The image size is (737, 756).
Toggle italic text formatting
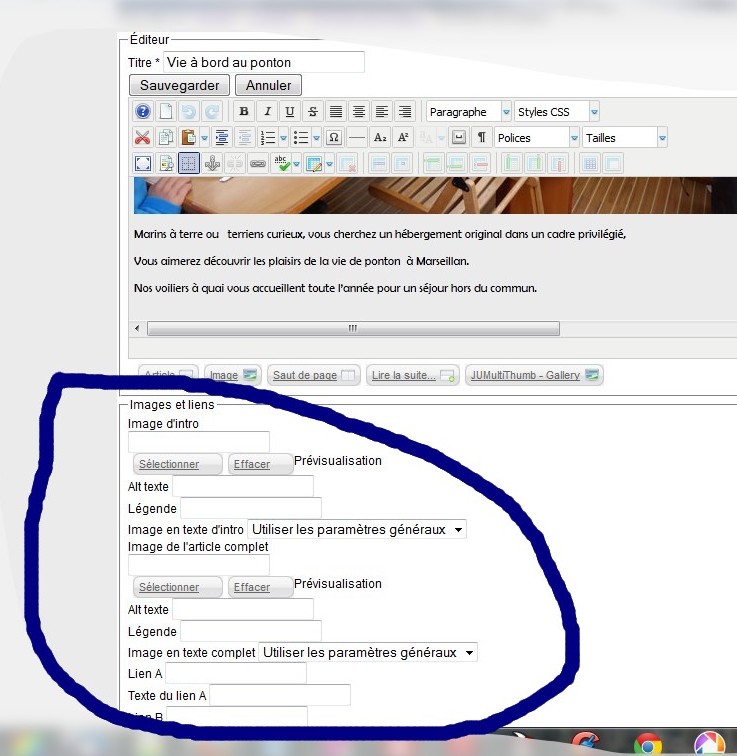pyautogui.click(x=267, y=112)
